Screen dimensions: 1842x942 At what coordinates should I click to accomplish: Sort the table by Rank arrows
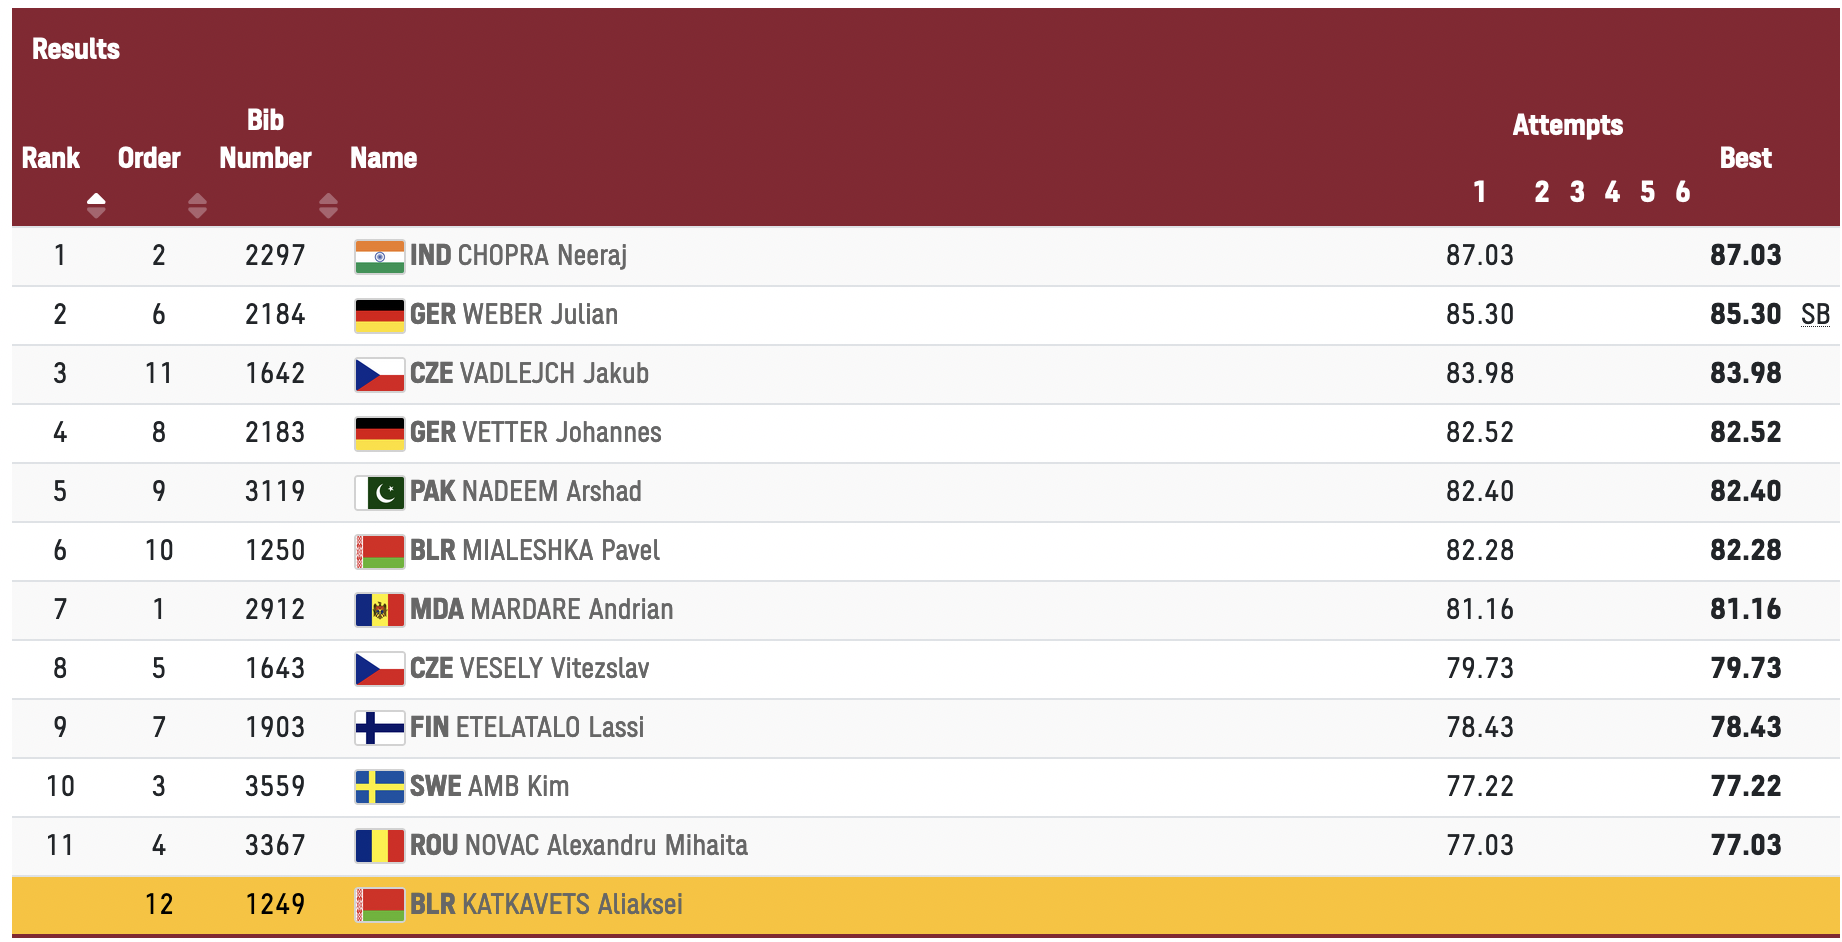96,205
